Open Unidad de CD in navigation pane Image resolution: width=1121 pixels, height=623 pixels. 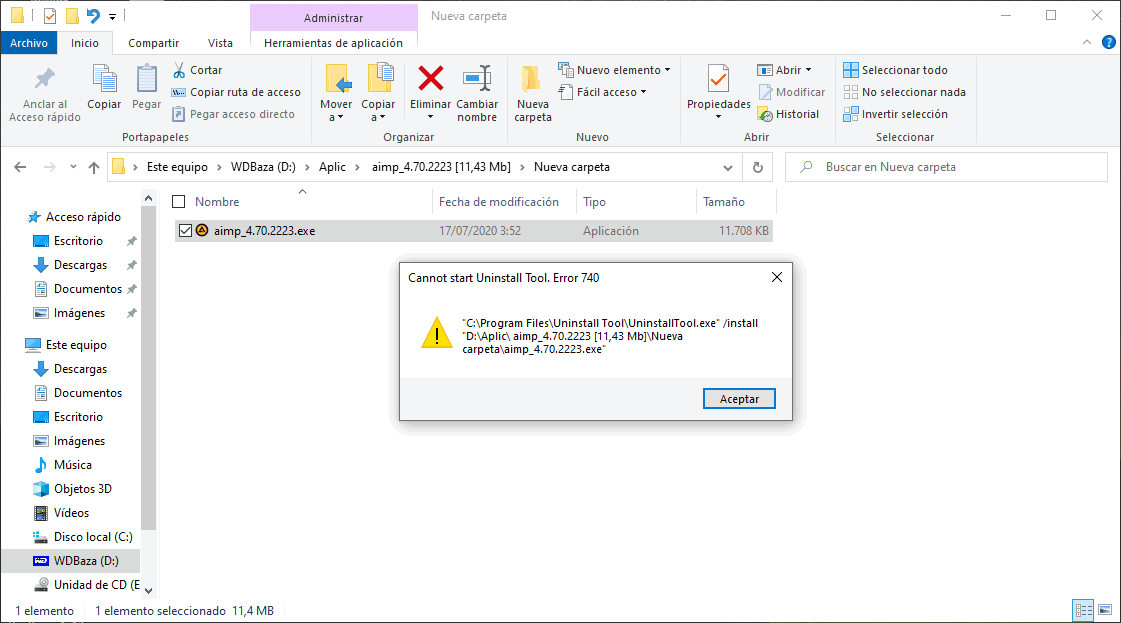click(97, 585)
